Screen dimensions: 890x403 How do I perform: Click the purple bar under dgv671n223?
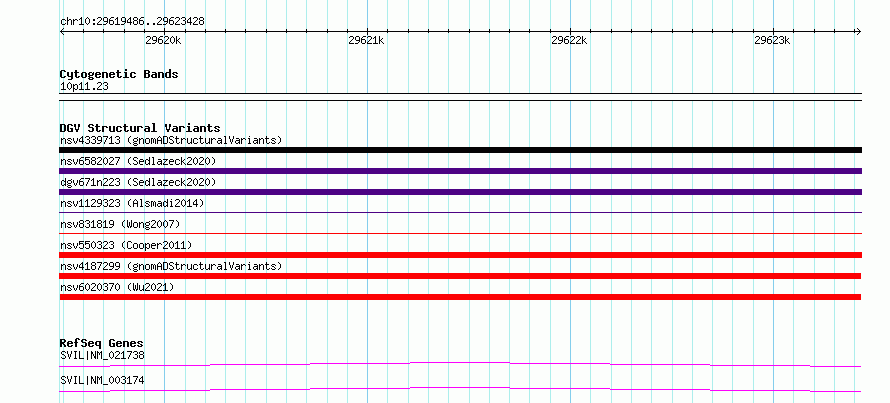pyautogui.click(x=460, y=192)
